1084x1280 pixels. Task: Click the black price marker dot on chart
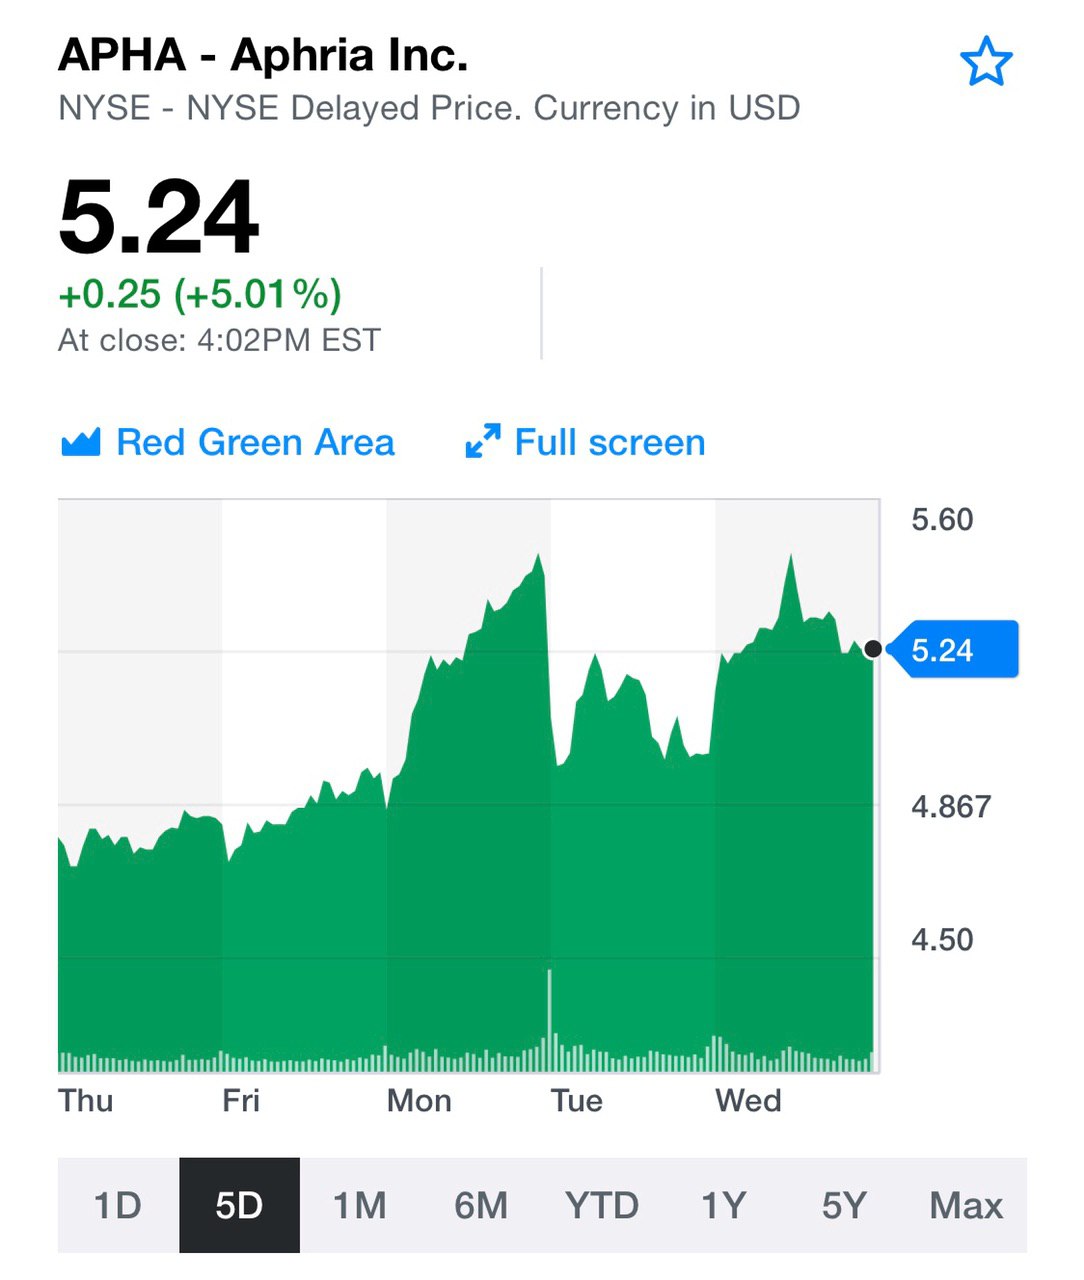872,650
